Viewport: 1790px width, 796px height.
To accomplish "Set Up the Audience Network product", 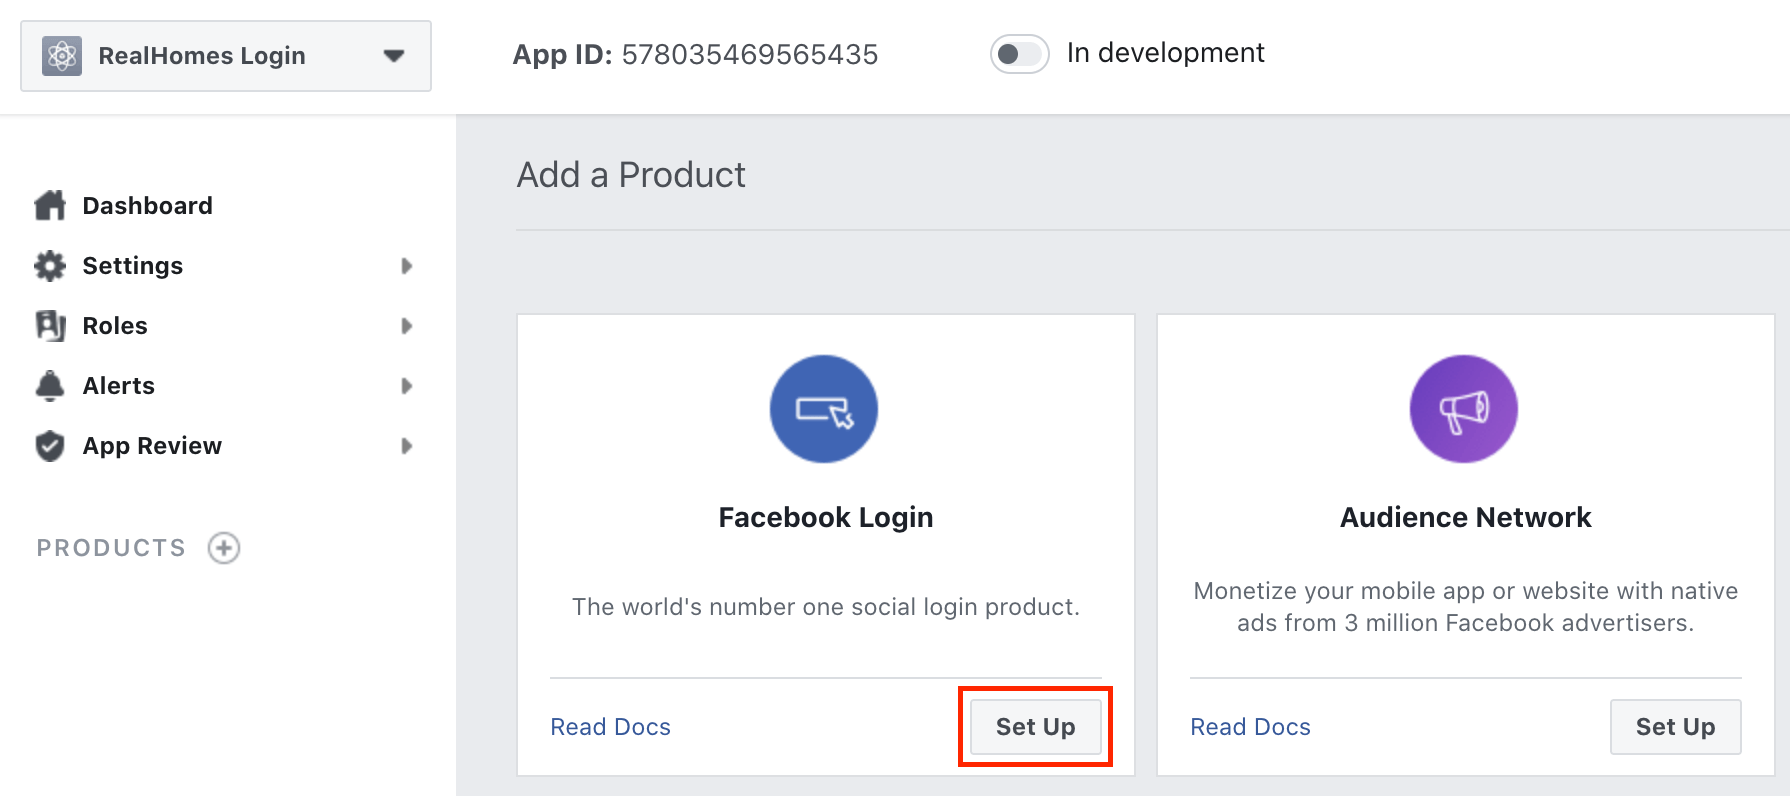I will click(x=1676, y=727).
